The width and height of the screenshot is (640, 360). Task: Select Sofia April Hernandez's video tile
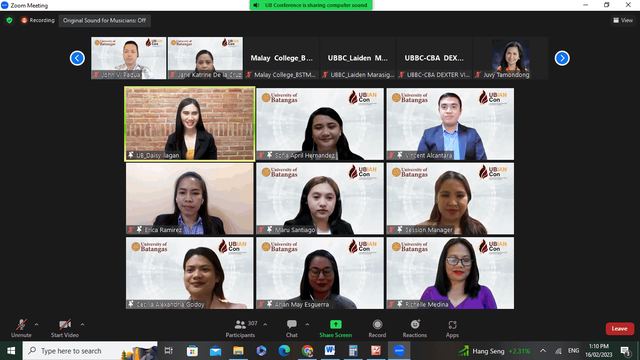(320, 124)
